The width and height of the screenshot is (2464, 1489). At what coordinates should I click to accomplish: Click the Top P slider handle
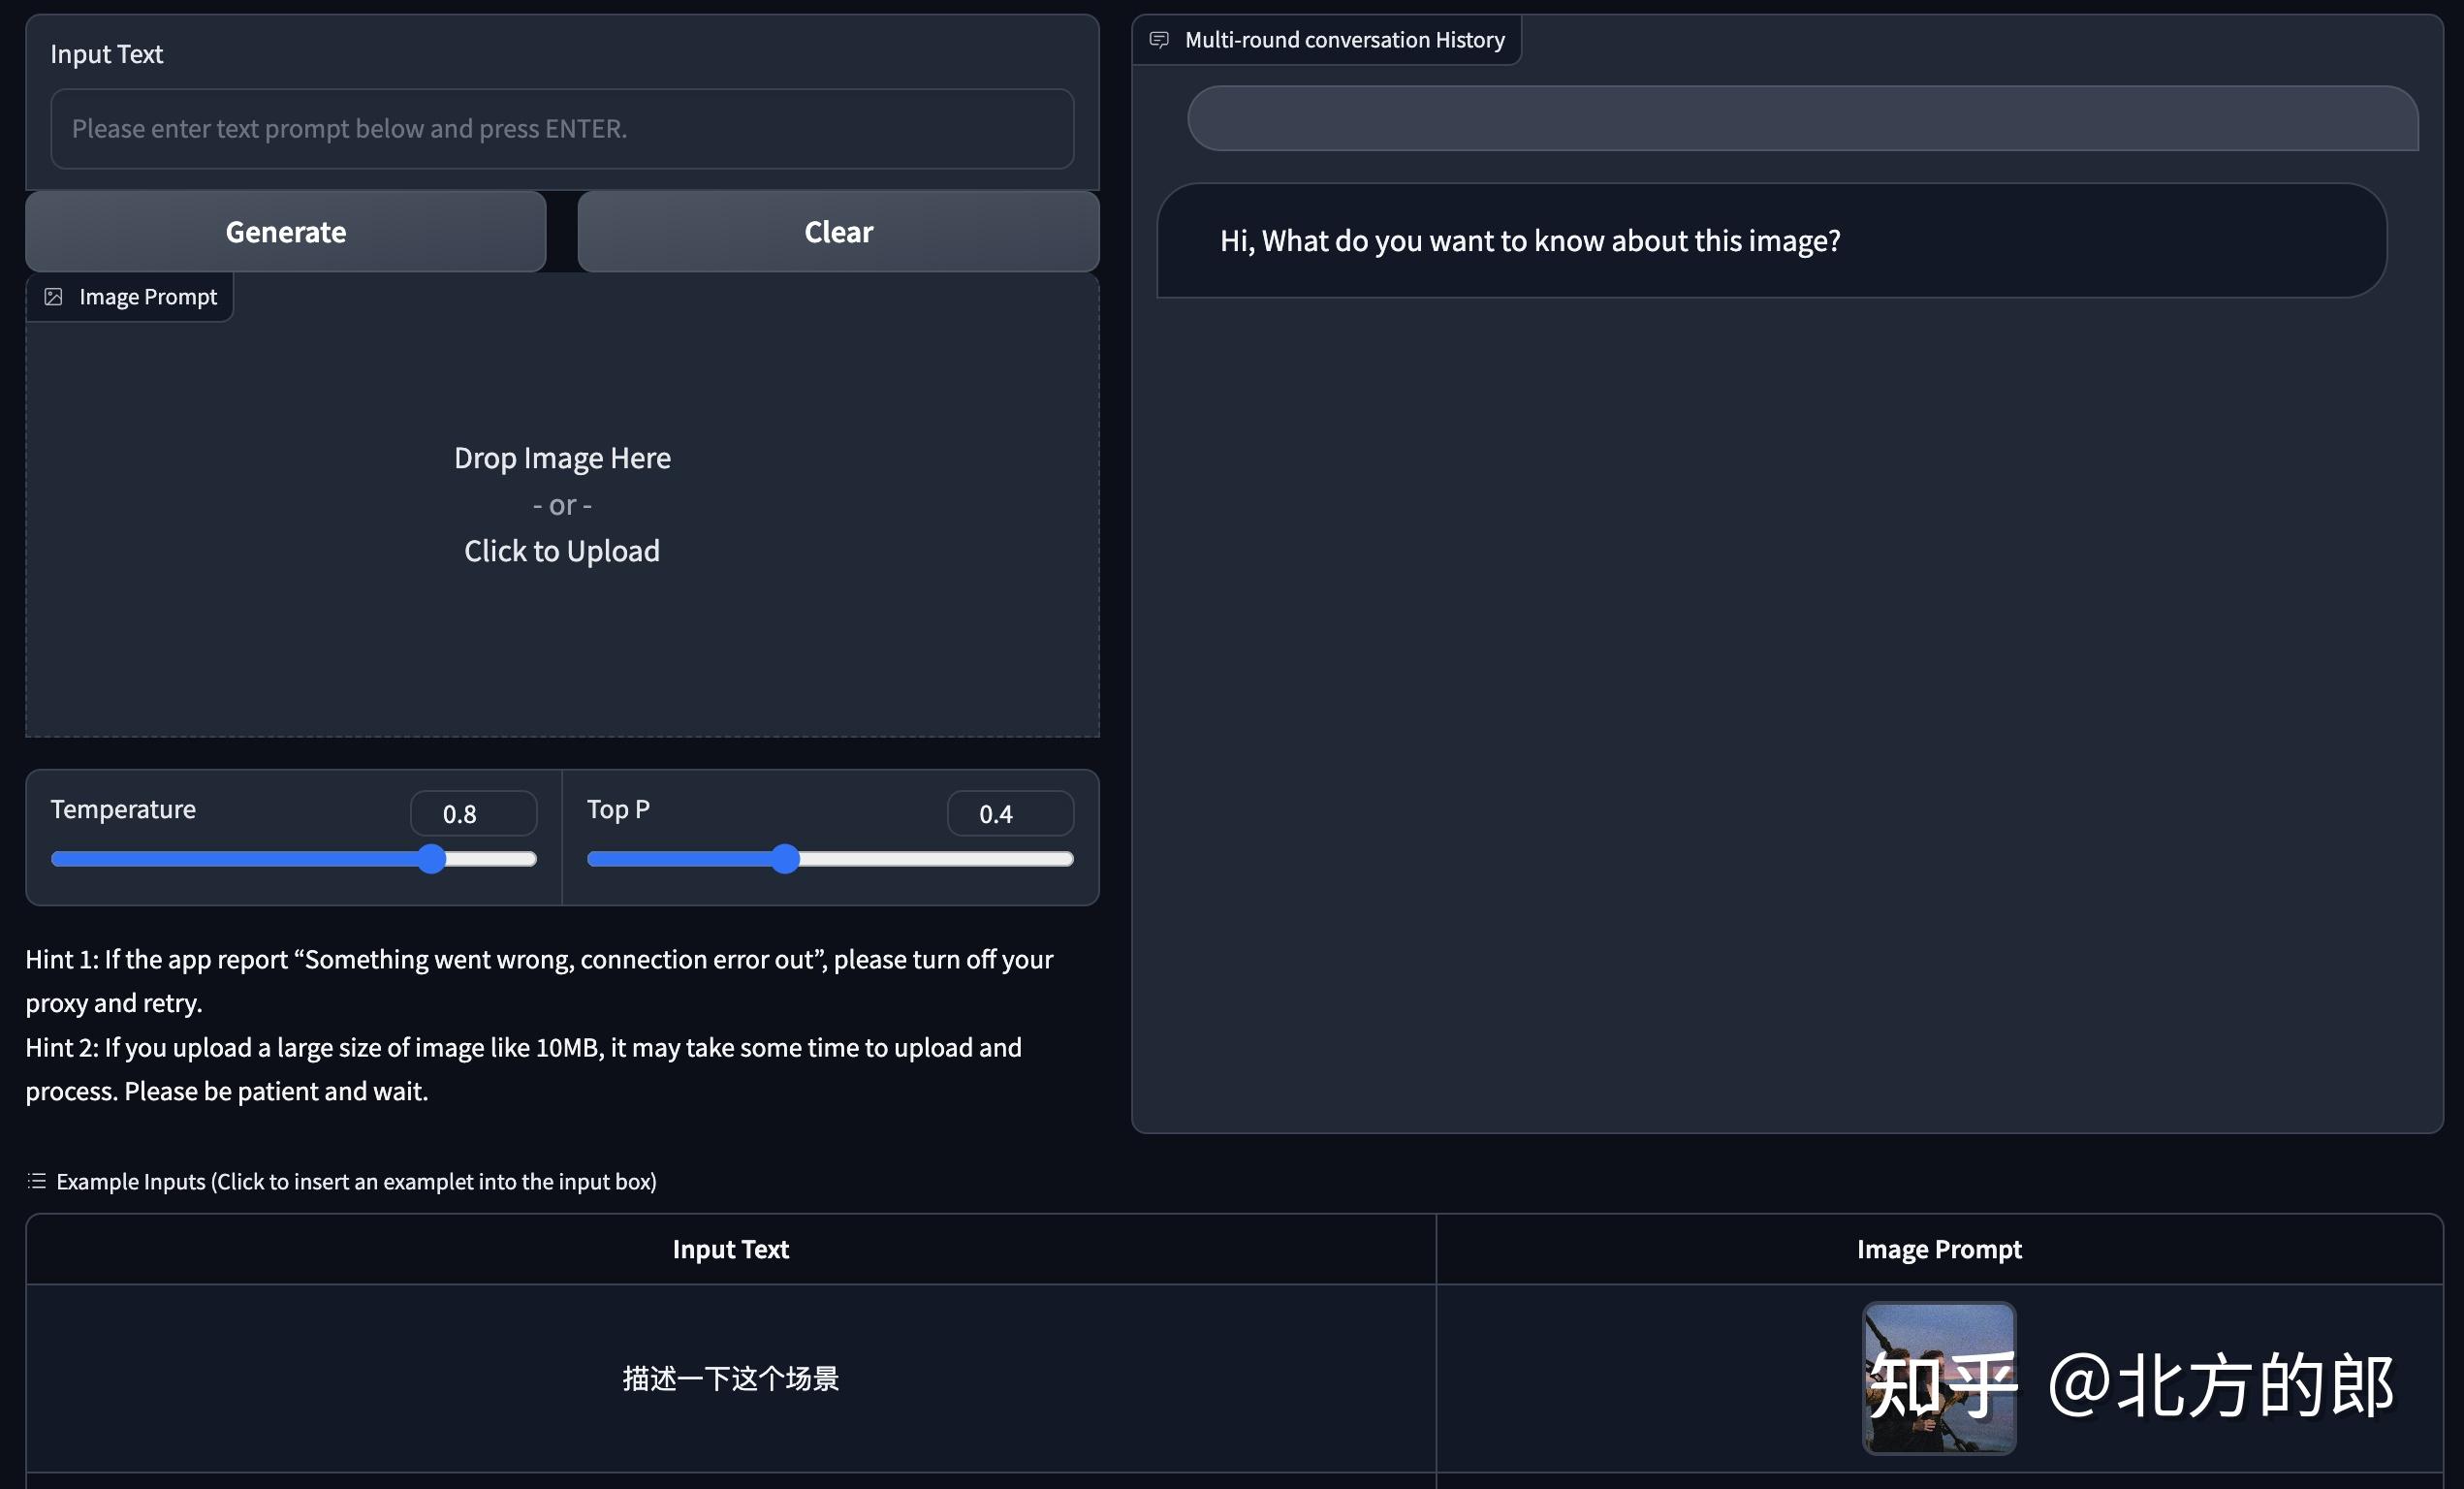point(786,859)
